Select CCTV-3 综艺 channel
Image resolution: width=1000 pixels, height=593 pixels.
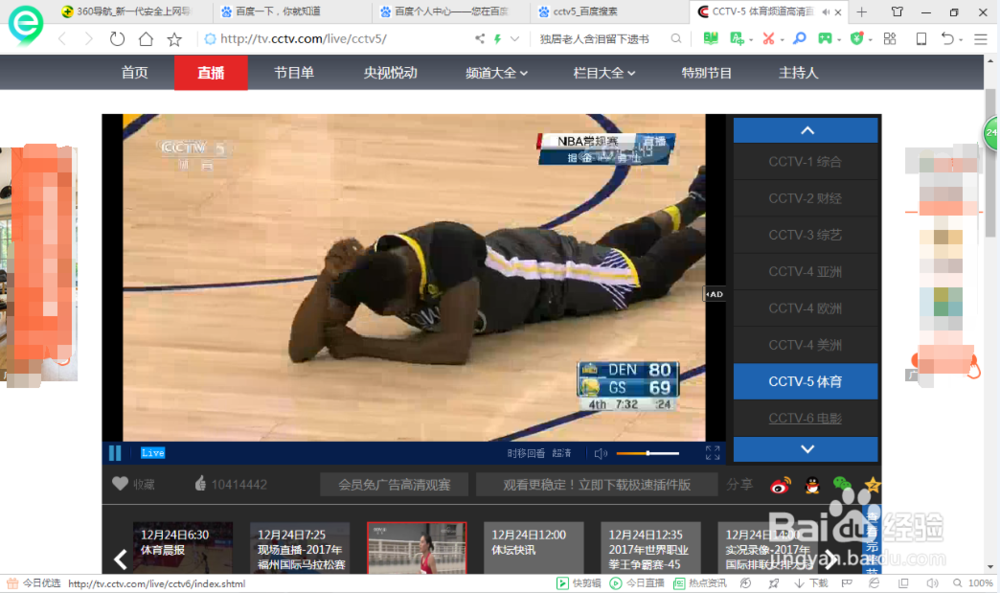point(805,235)
